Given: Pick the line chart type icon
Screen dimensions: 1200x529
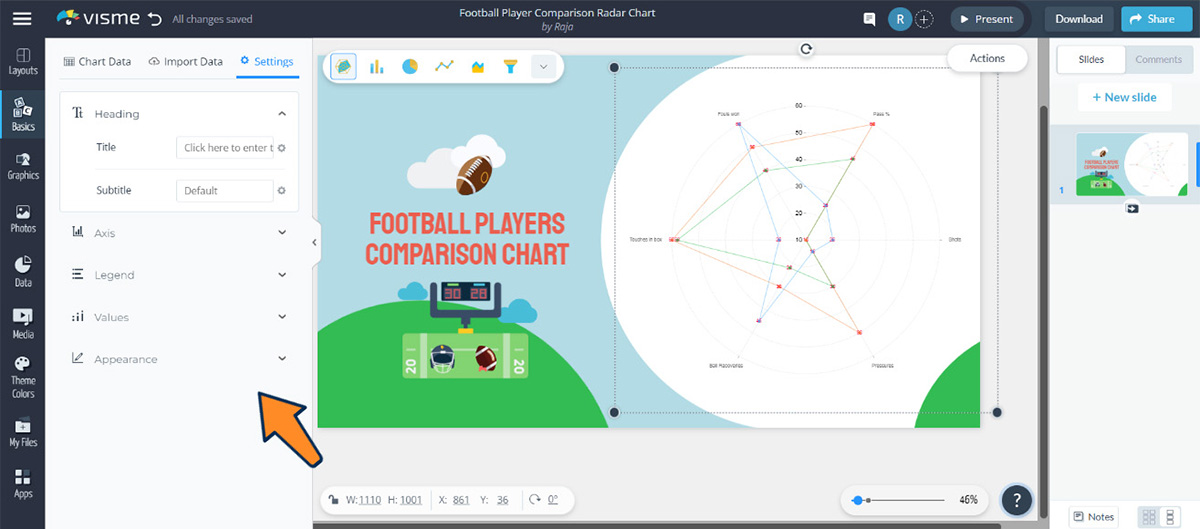Looking at the screenshot, I should 444,67.
